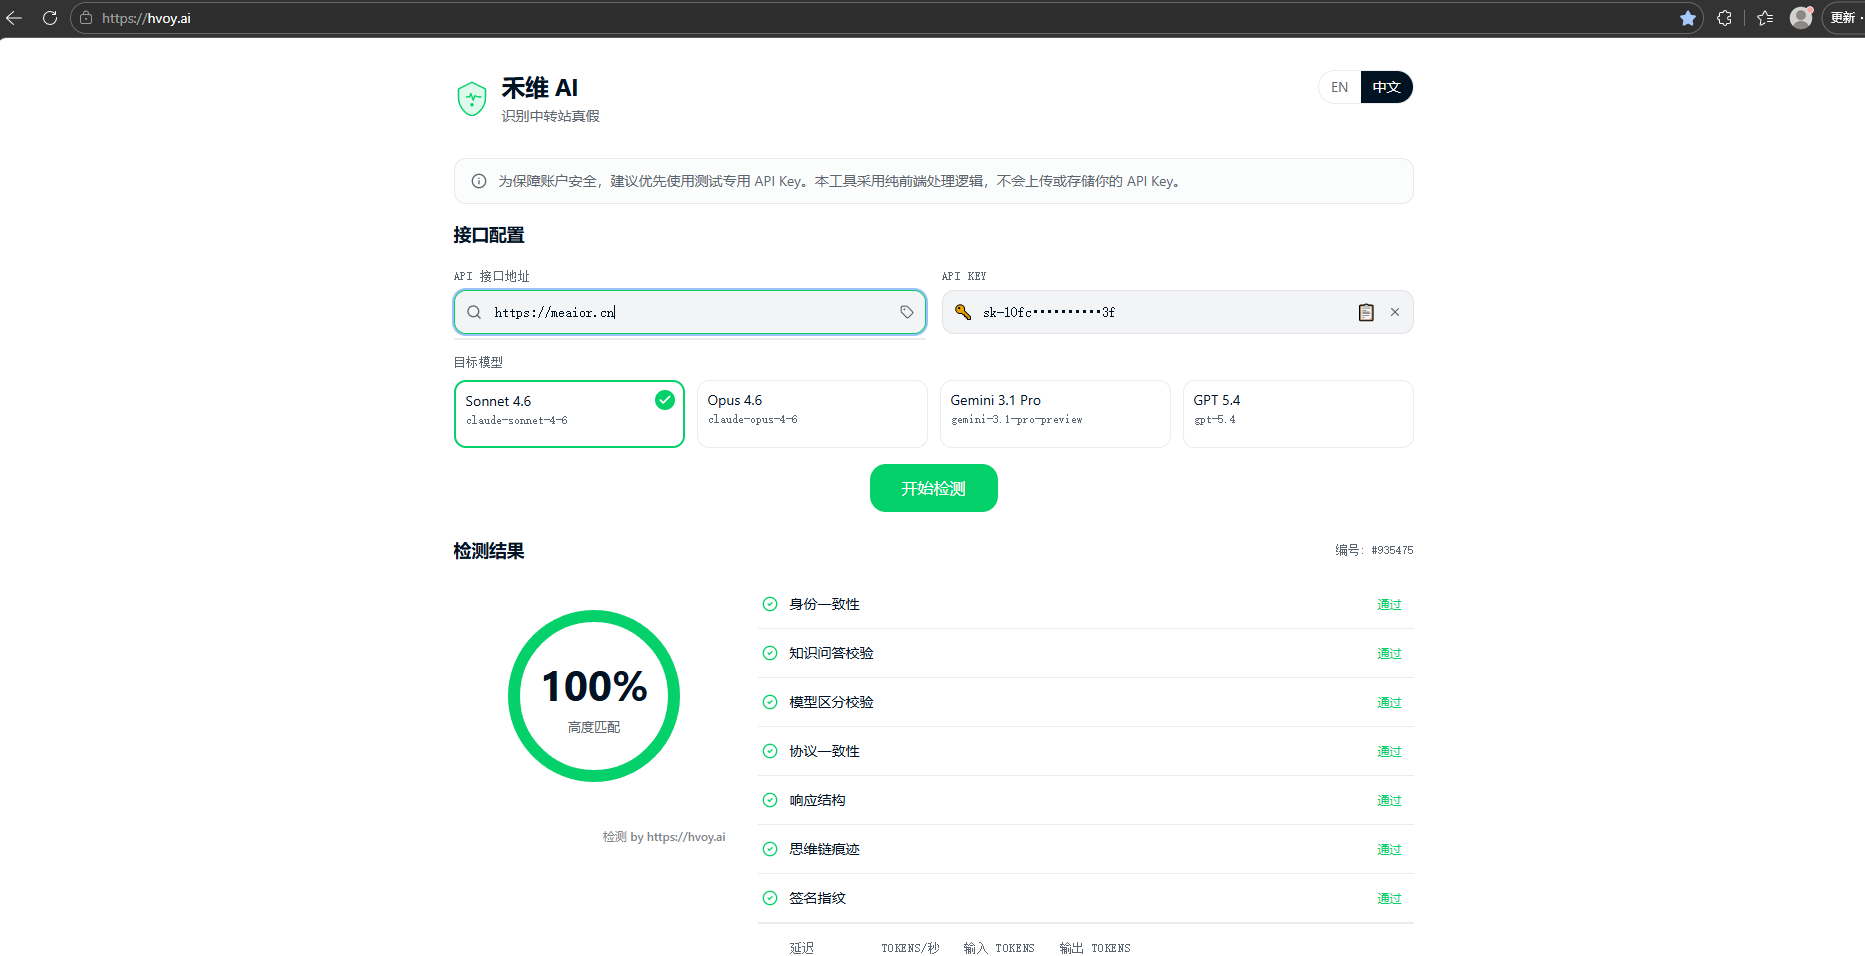Click the key icon in API KEY field
Image resolution: width=1865 pixels, height=956 pixels.
962,312
